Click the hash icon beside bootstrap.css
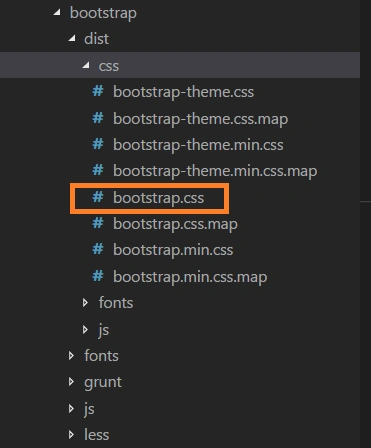This screenshot has height=448, width=371. coord(98,197)
